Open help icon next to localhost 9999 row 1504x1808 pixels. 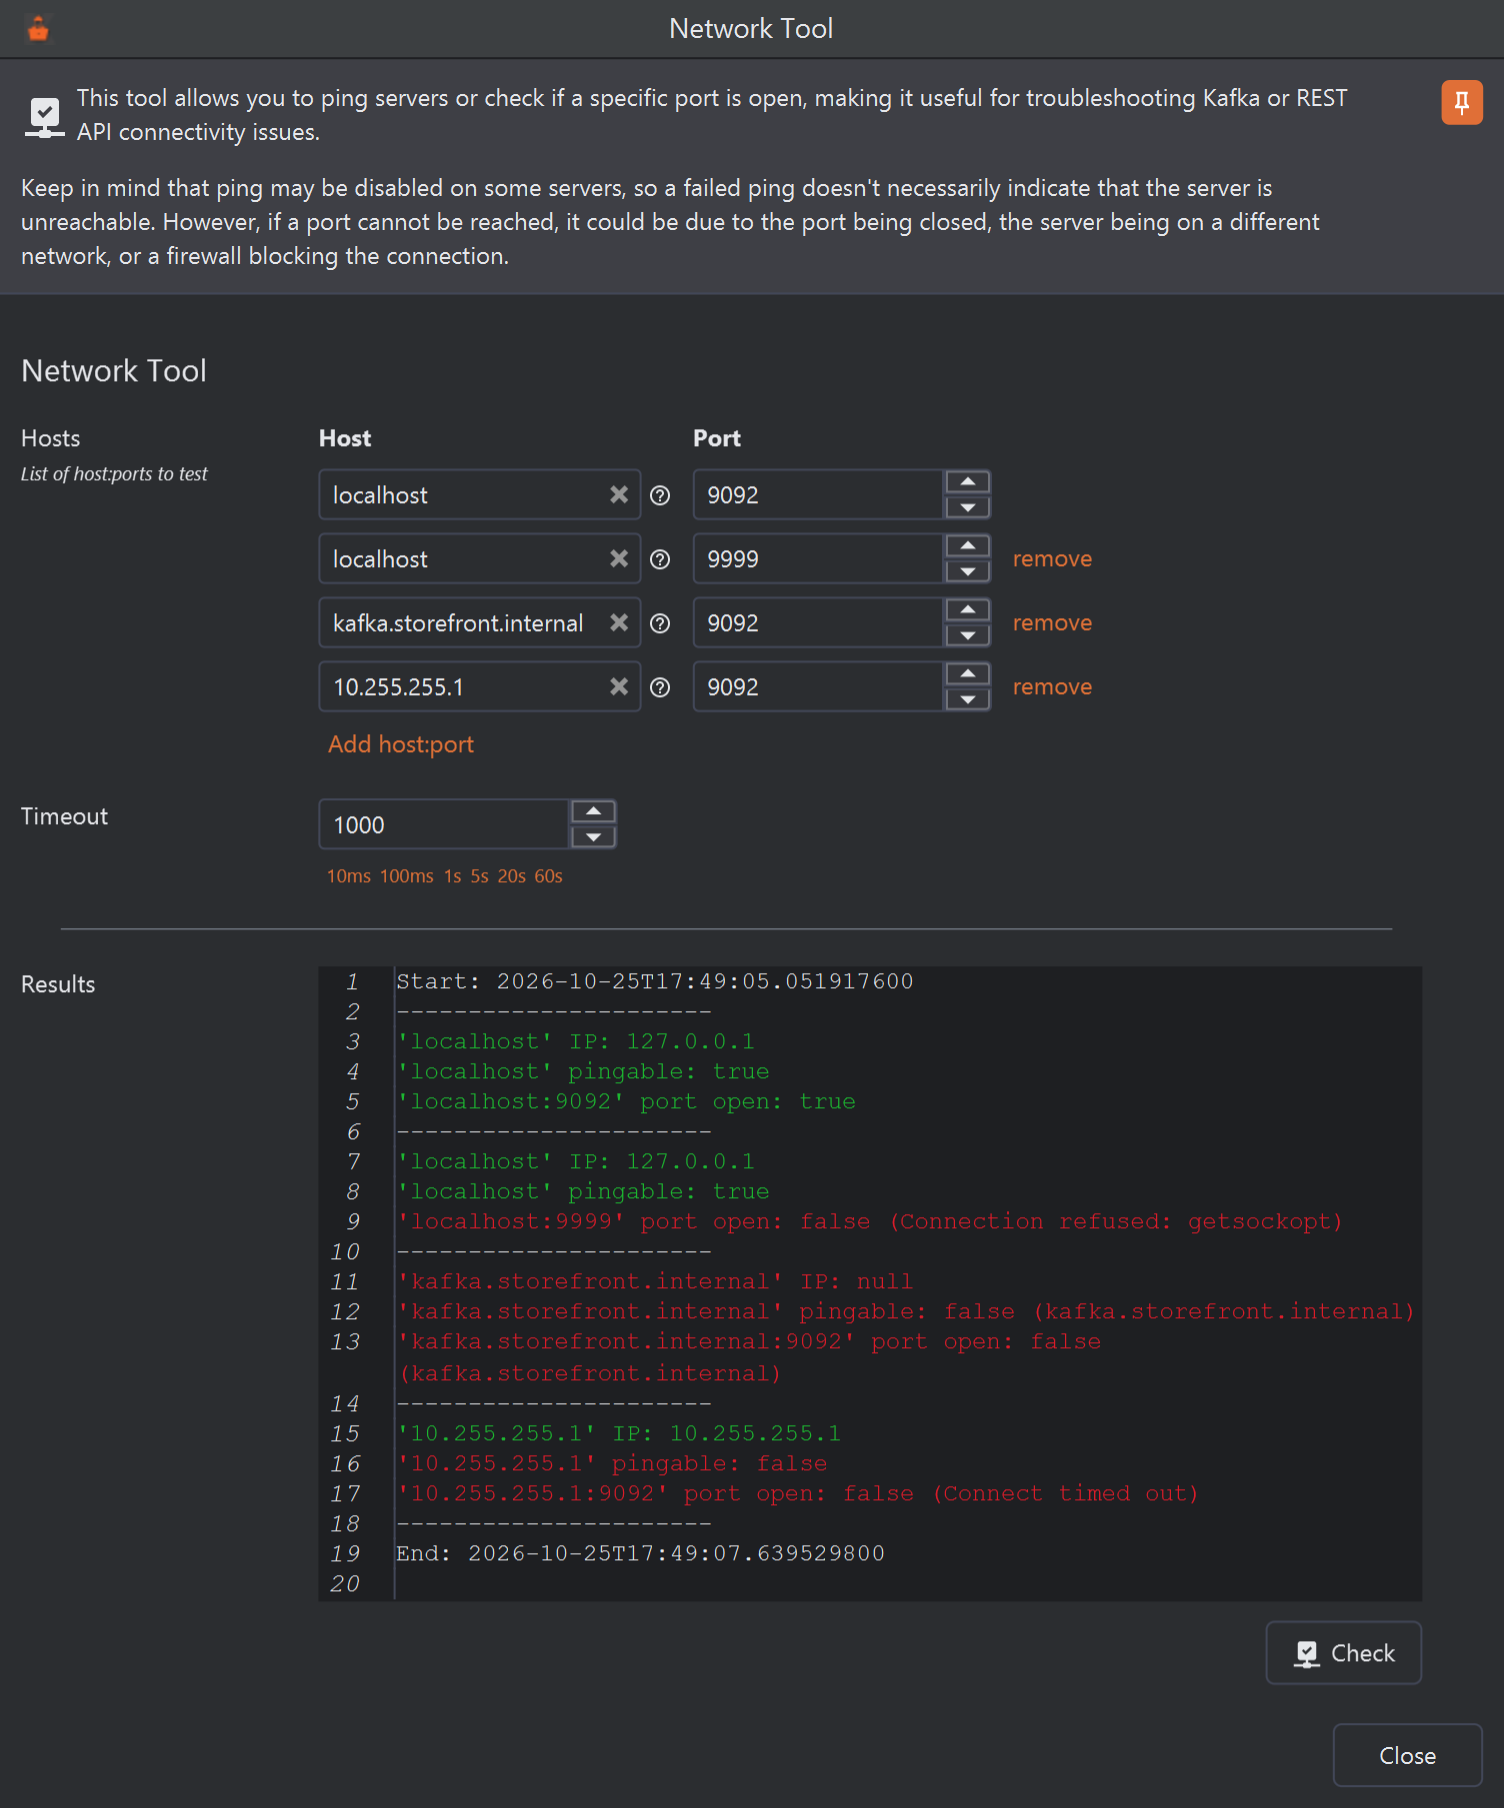pyautogui.click(x=660, y=559)
